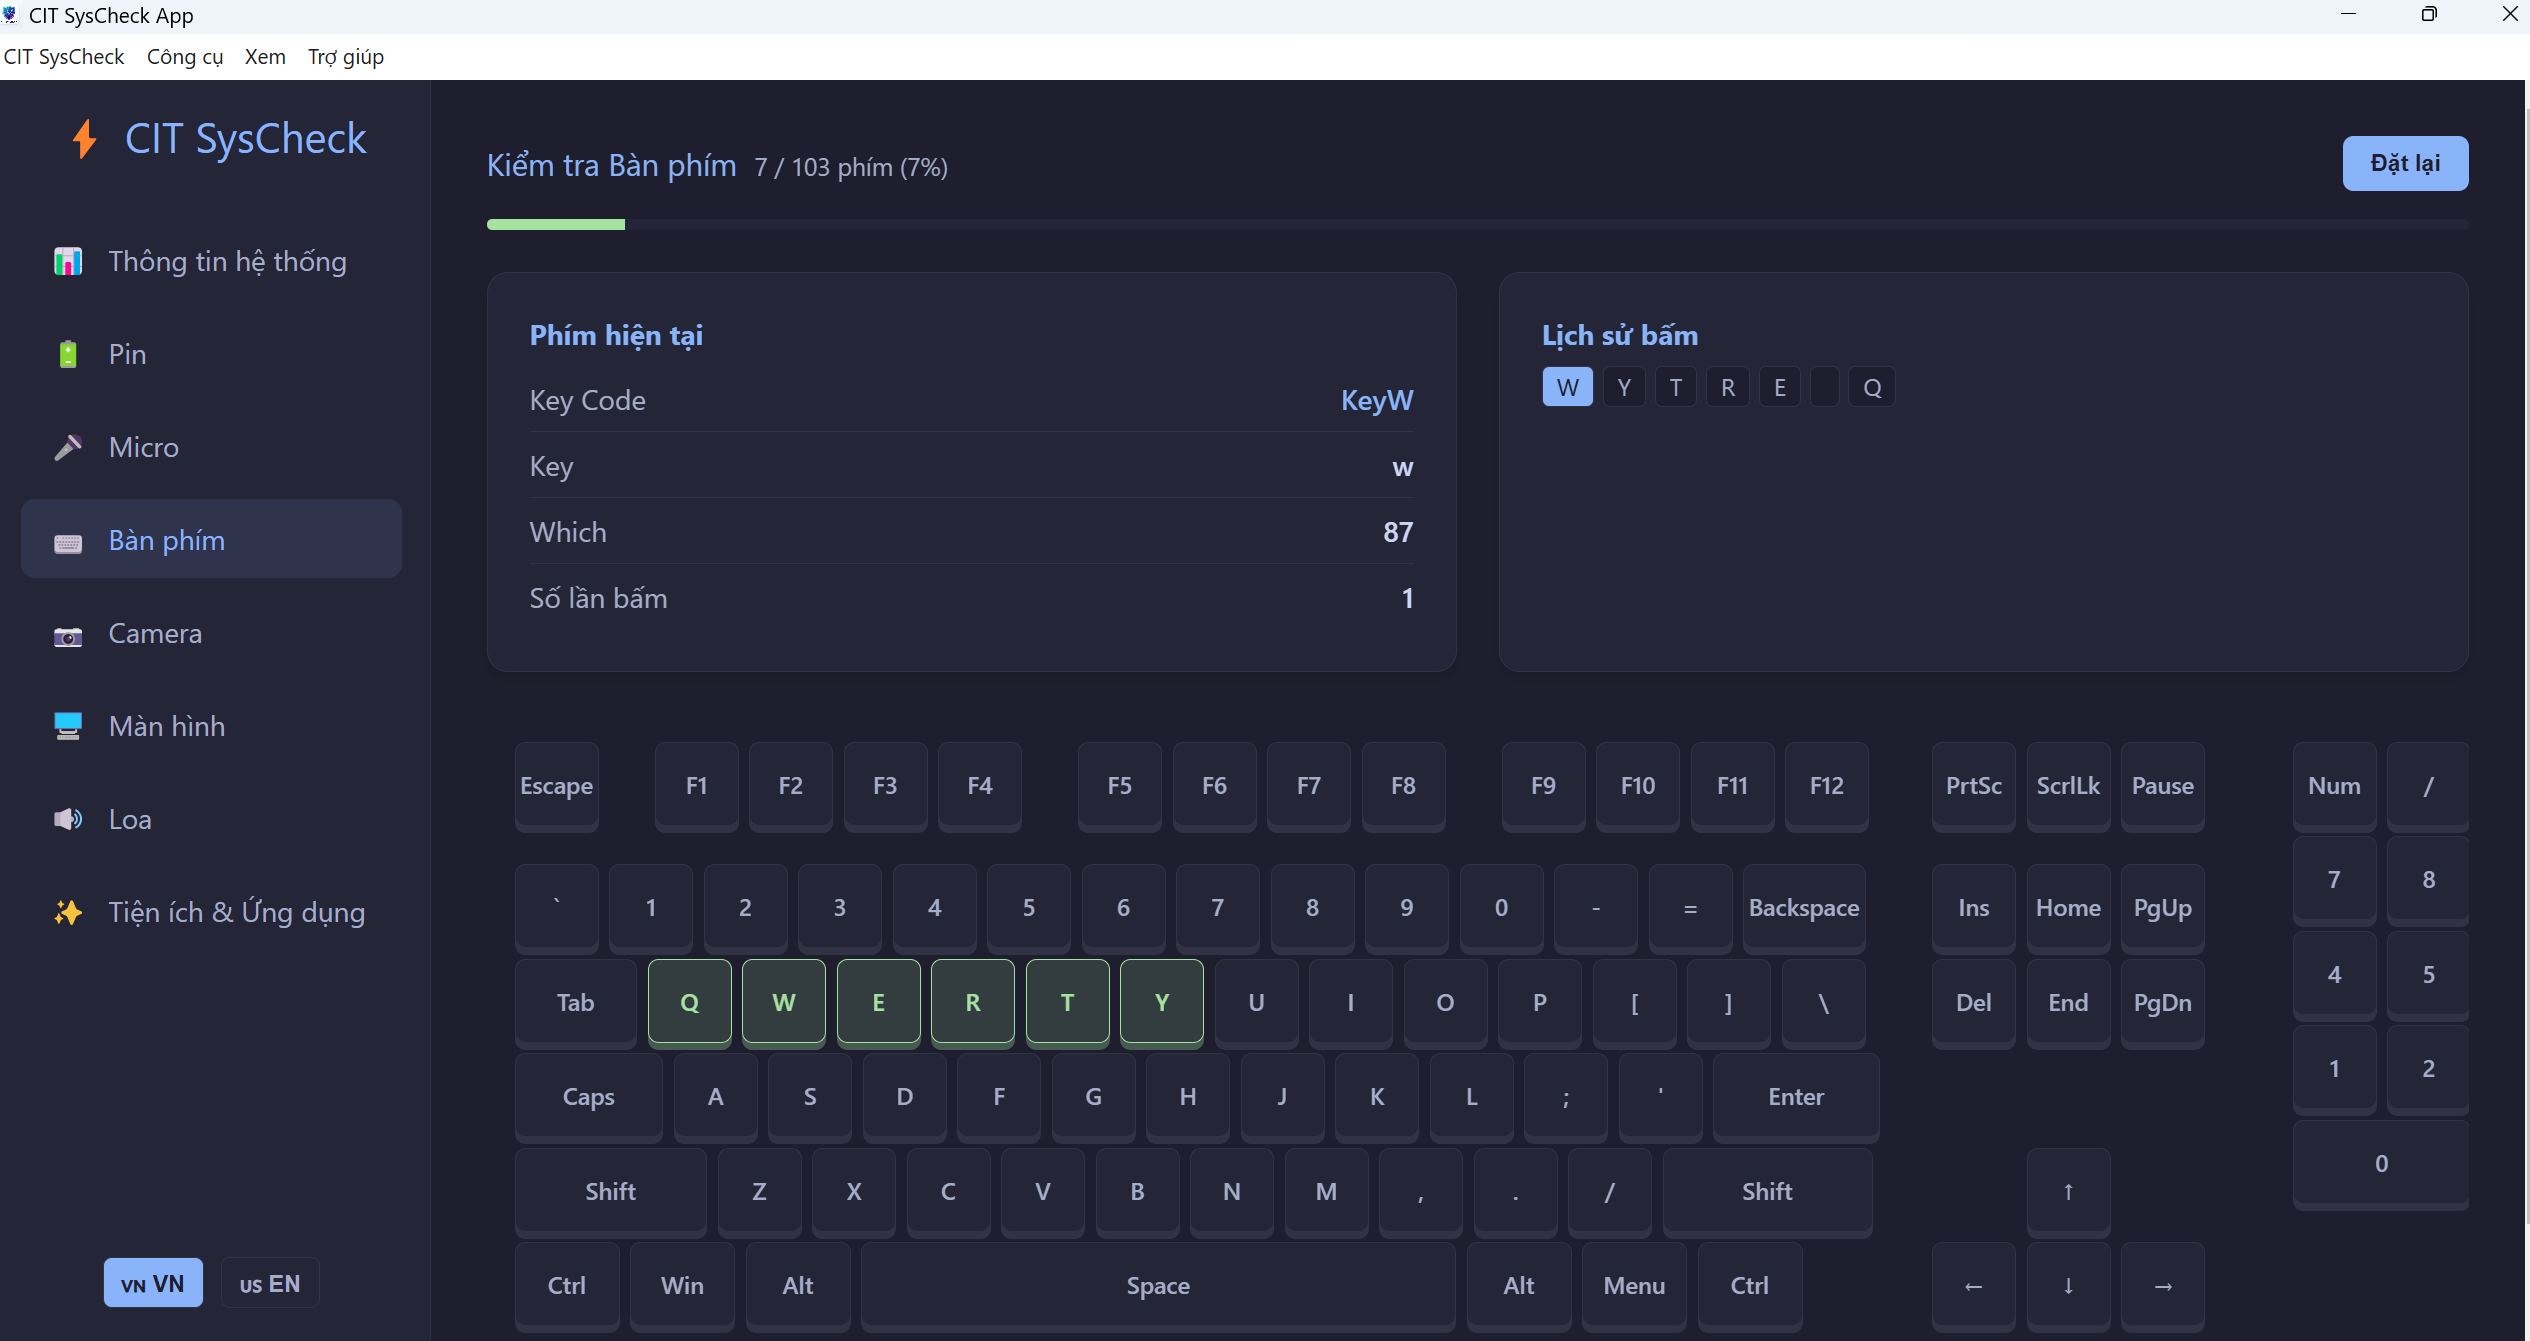Viewport: 2530px width, 1341px height.
Task: Open the Trợ giúp menu
Action: [345, 57]
